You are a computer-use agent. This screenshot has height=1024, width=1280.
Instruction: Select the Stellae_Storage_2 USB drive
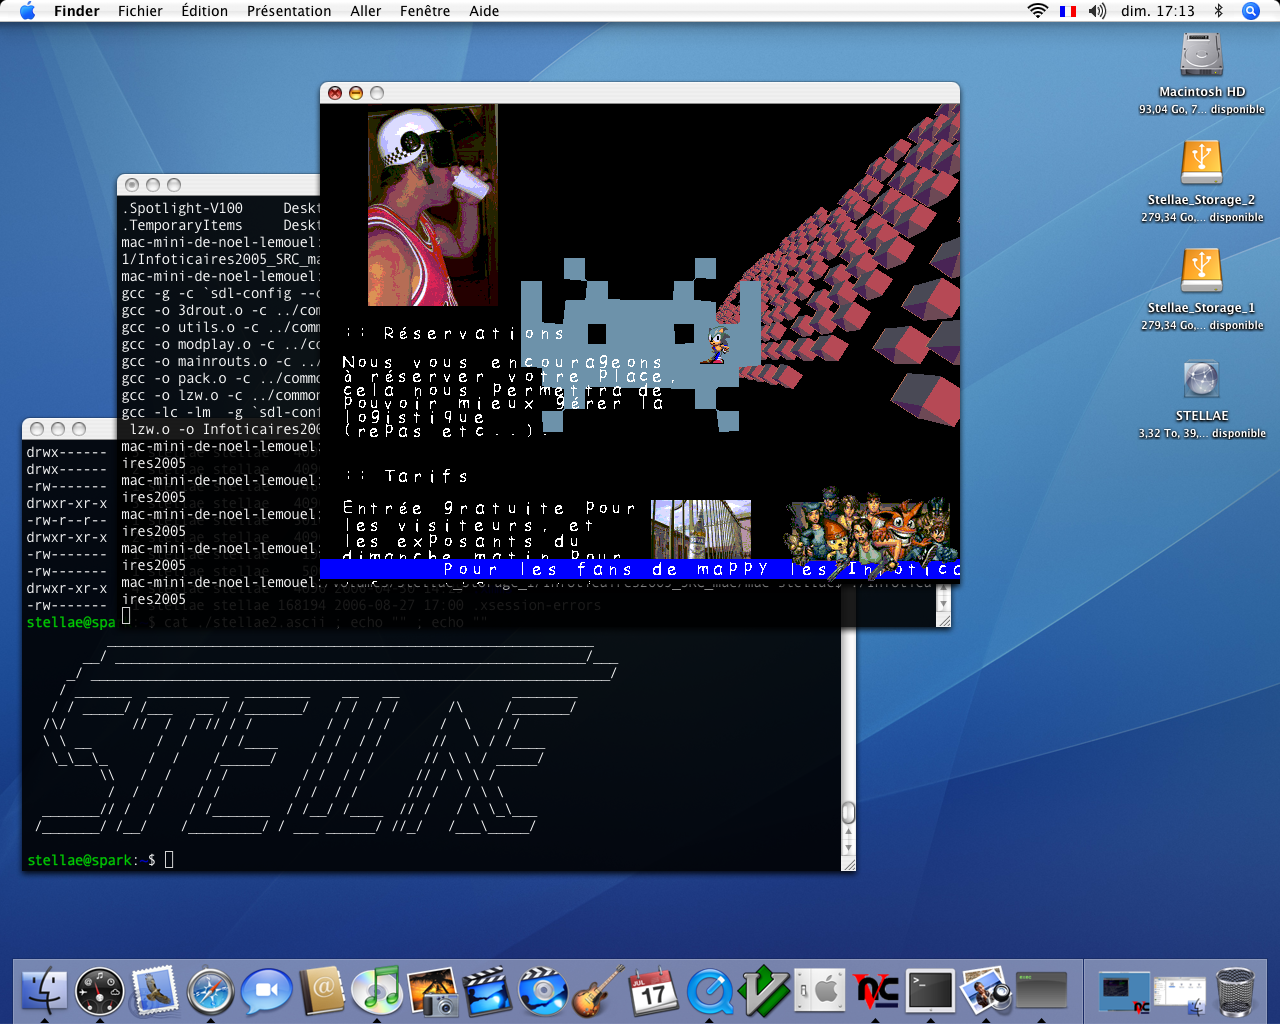tap(1201, 163)
